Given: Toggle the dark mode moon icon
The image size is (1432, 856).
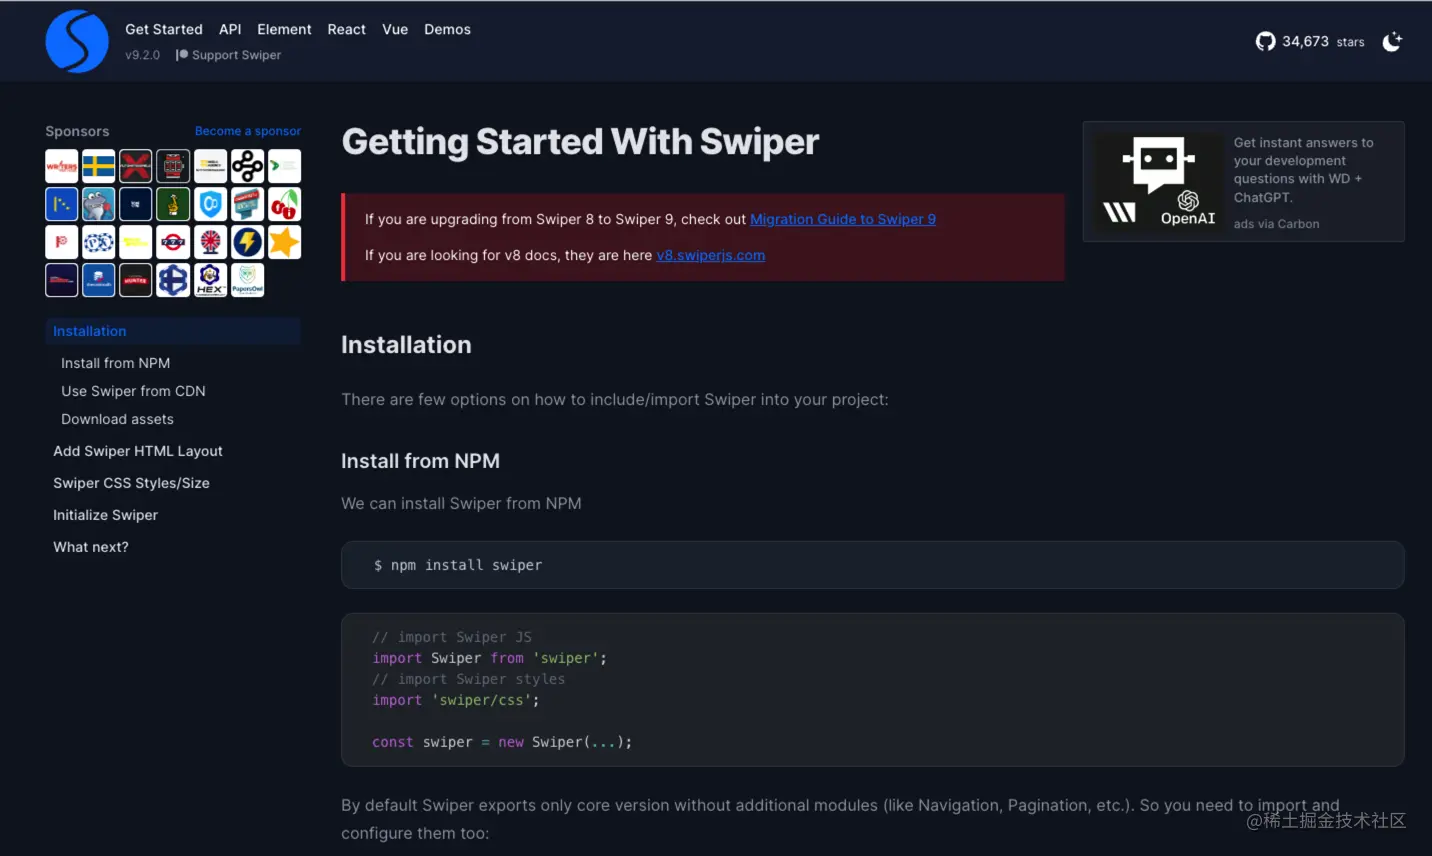Looking at the screenshot, I should coord(1392,42).
